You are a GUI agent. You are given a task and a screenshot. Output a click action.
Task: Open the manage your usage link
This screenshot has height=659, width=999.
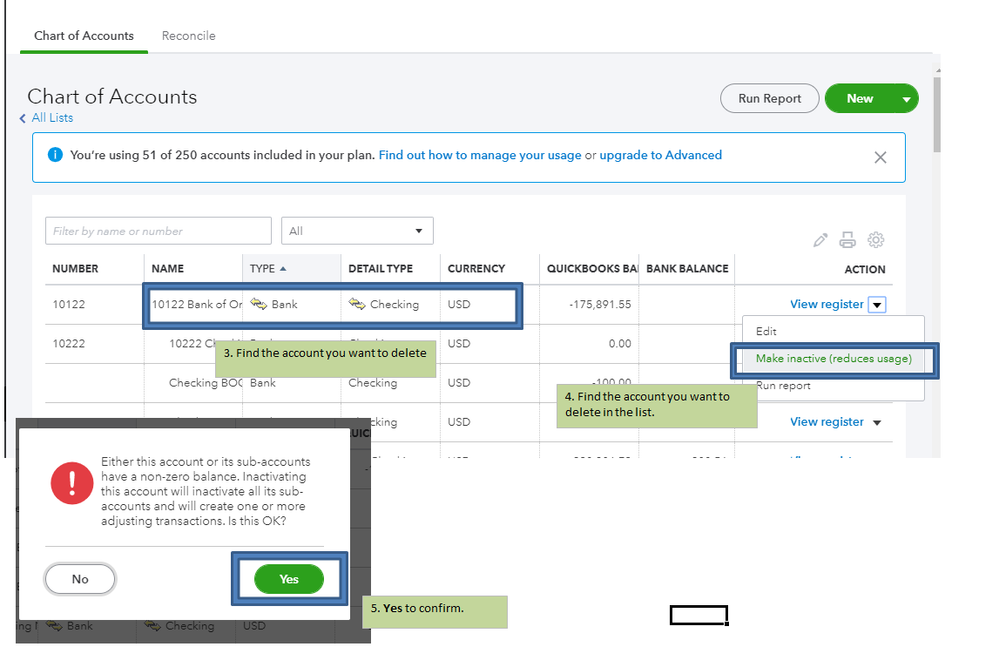point(480,155)
